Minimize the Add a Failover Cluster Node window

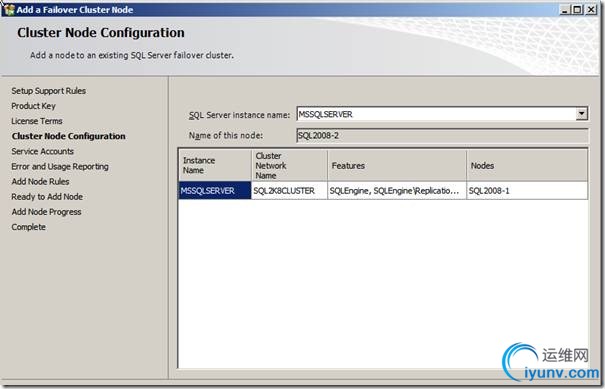point(565,9)
